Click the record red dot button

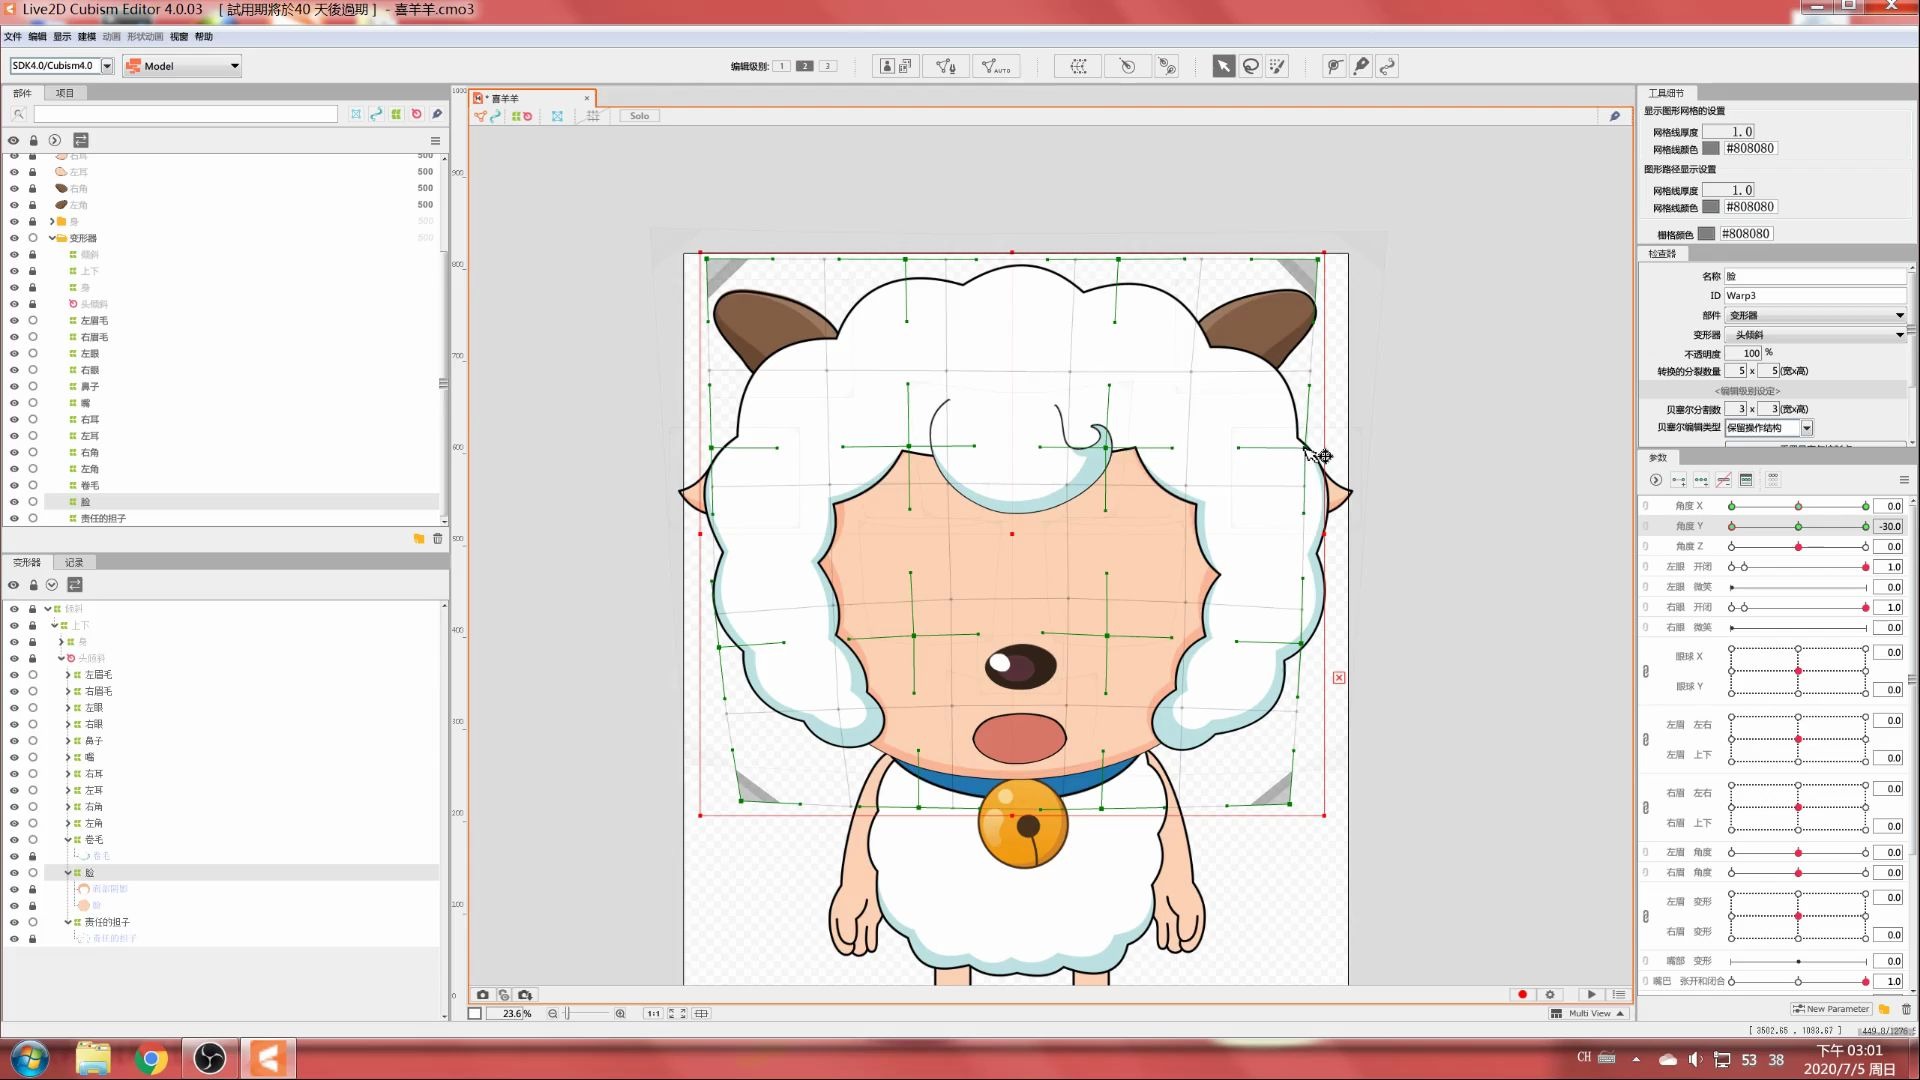pyautogui.click(x=1522, y=995)
